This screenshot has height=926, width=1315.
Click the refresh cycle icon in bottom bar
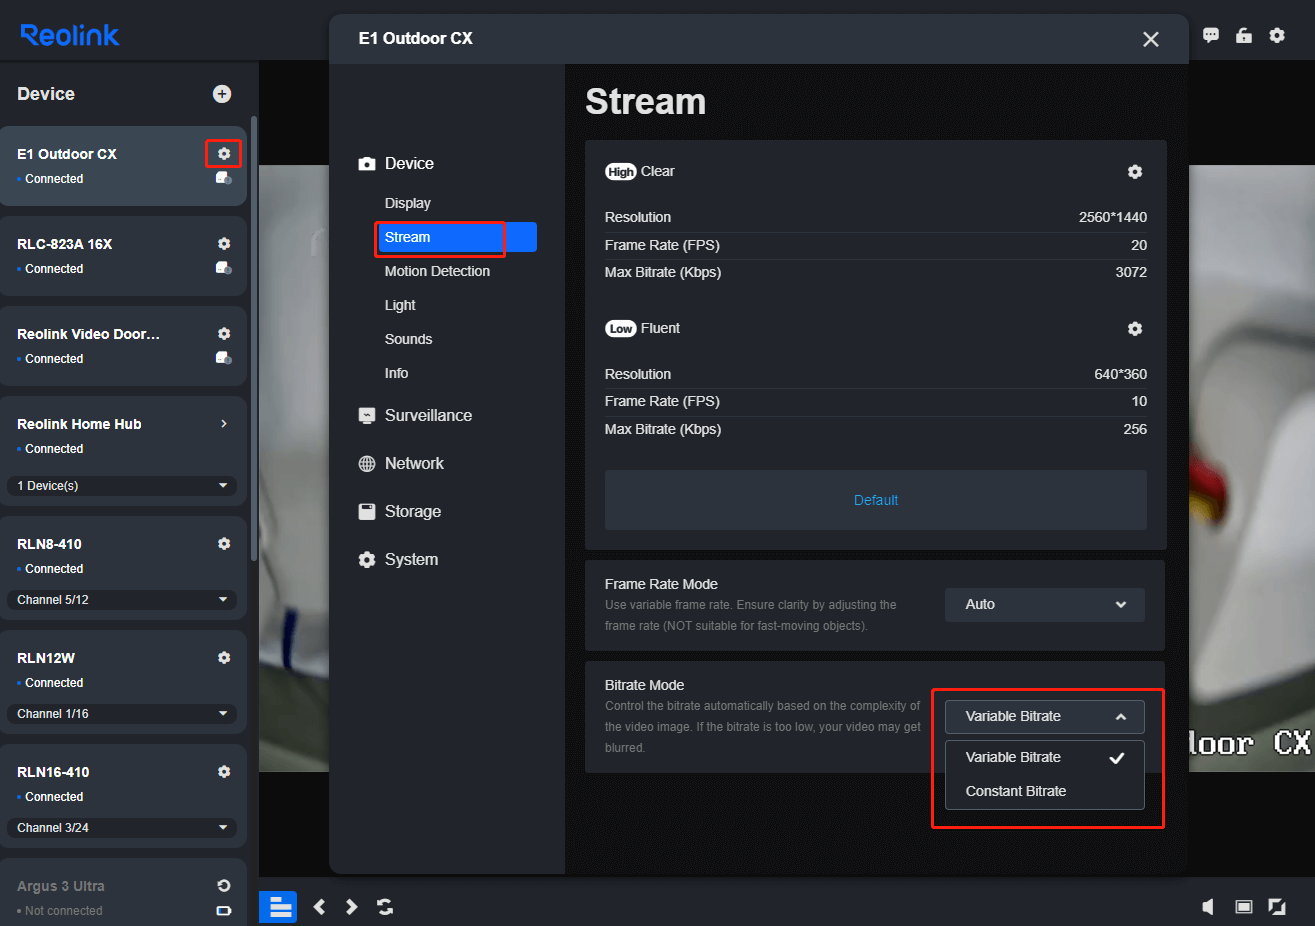(385, 906)
